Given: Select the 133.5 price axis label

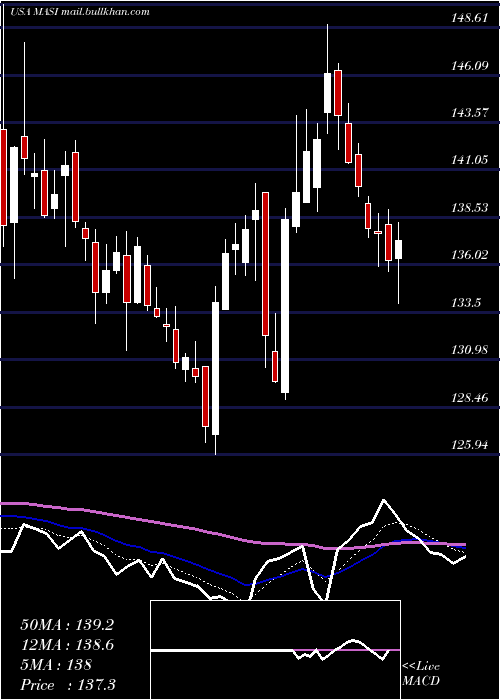Looking at the screenshot, I should [x=466, y=303].
